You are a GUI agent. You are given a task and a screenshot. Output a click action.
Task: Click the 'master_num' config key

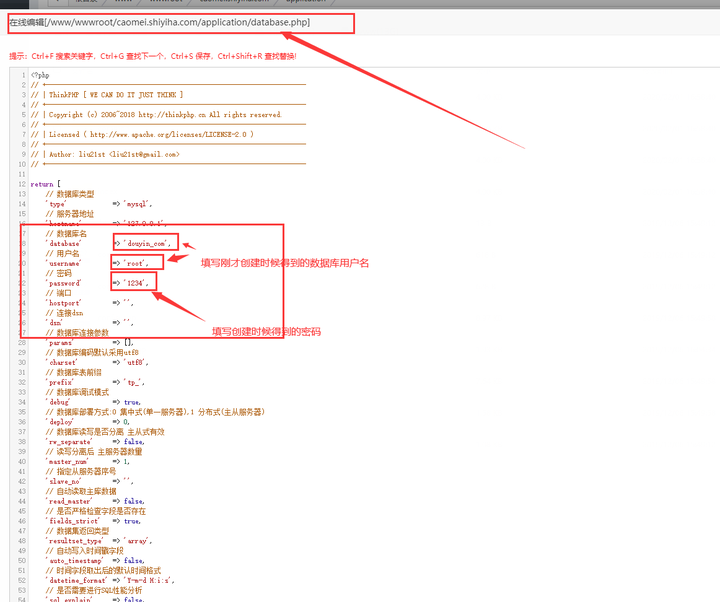[67, 462]
